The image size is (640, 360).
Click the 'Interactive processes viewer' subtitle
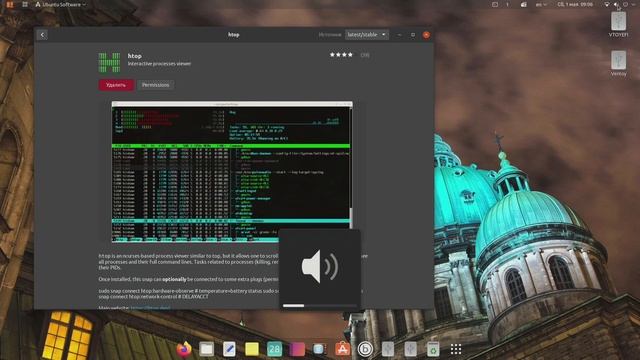(x=159, y=64)
